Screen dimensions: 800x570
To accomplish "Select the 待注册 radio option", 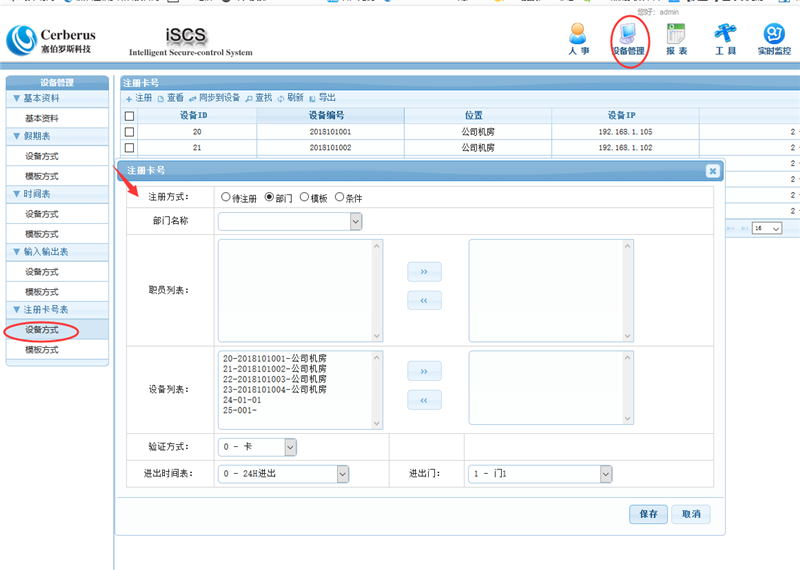I will click(226, 198).
